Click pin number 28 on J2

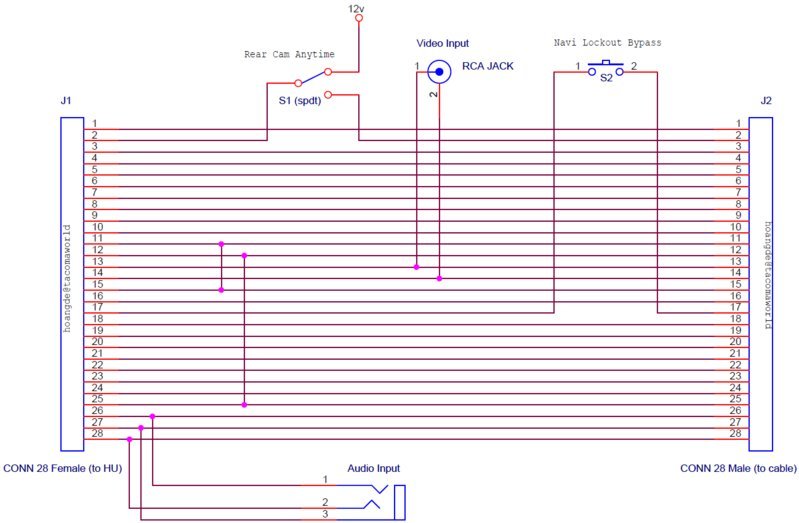(x=735, y=433)
